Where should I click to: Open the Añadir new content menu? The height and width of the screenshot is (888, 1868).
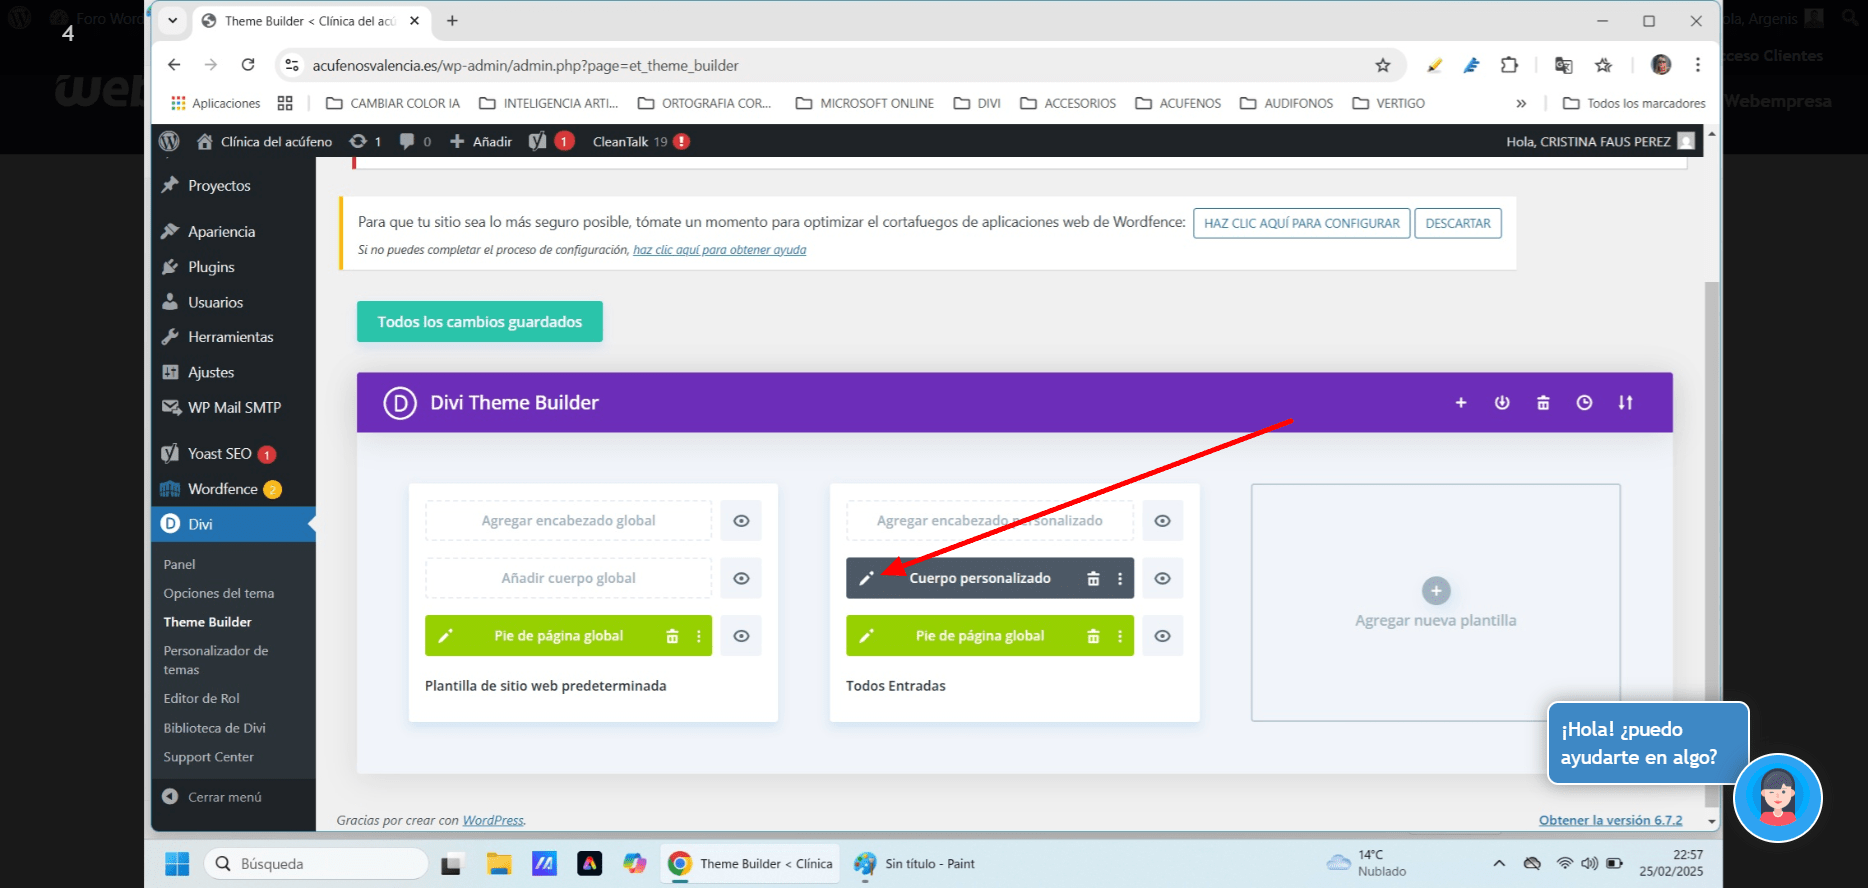(x=481, y=141)
